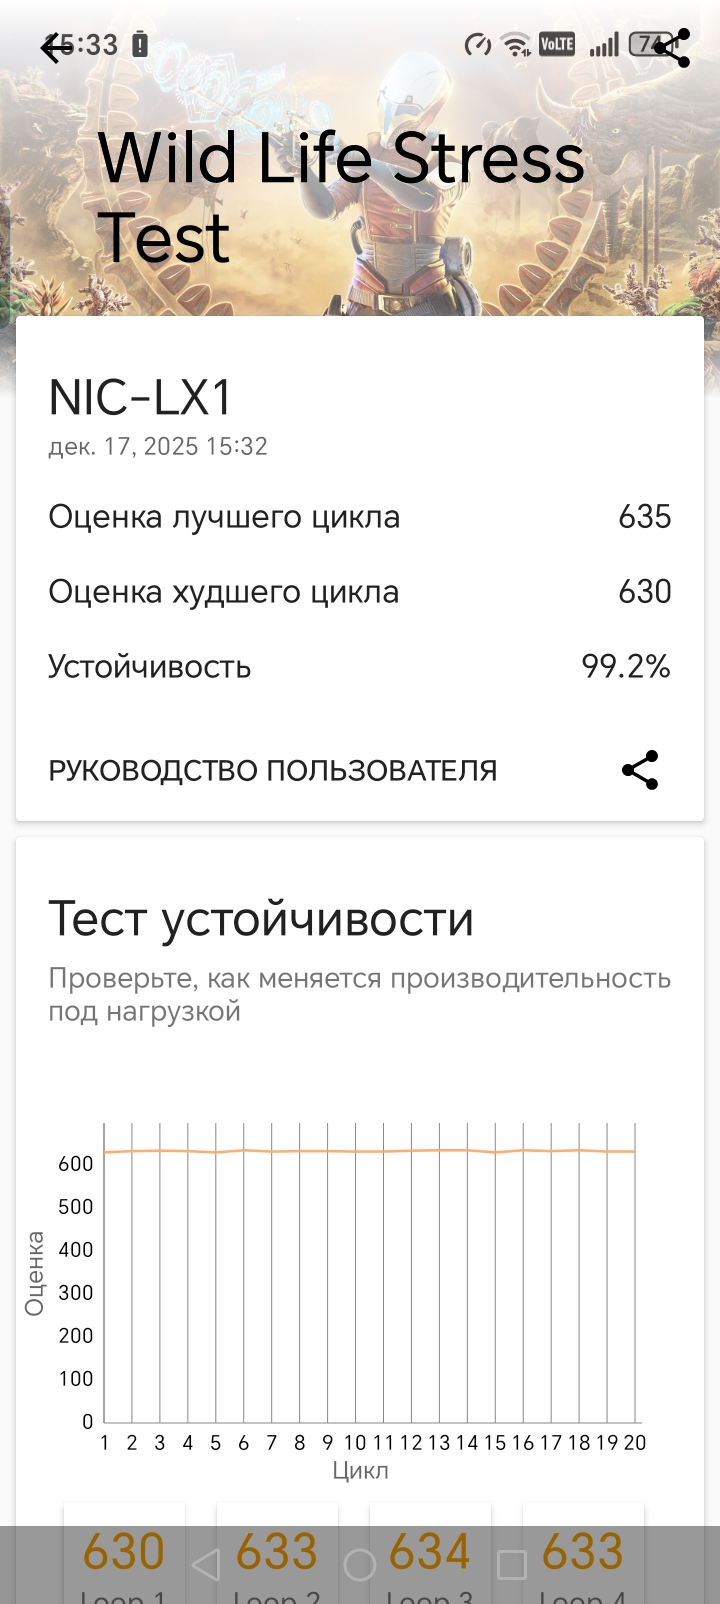Select the Loop 2 score card showing 633
Image resolution: width=720 pixels, height=1604 pixels.
point(277,1555)
